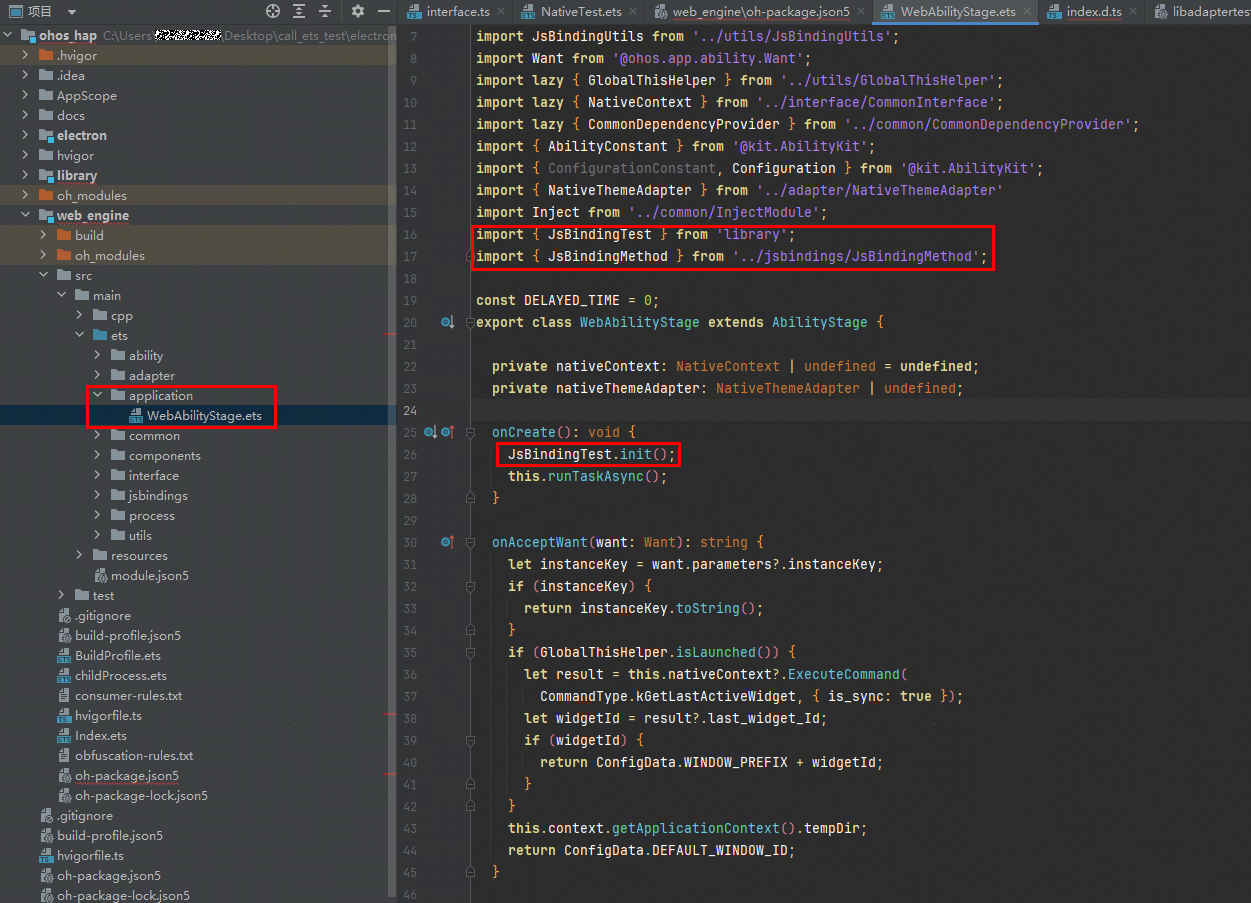Expand the cpp folder

pyautogui.click(x=81, y=316)
